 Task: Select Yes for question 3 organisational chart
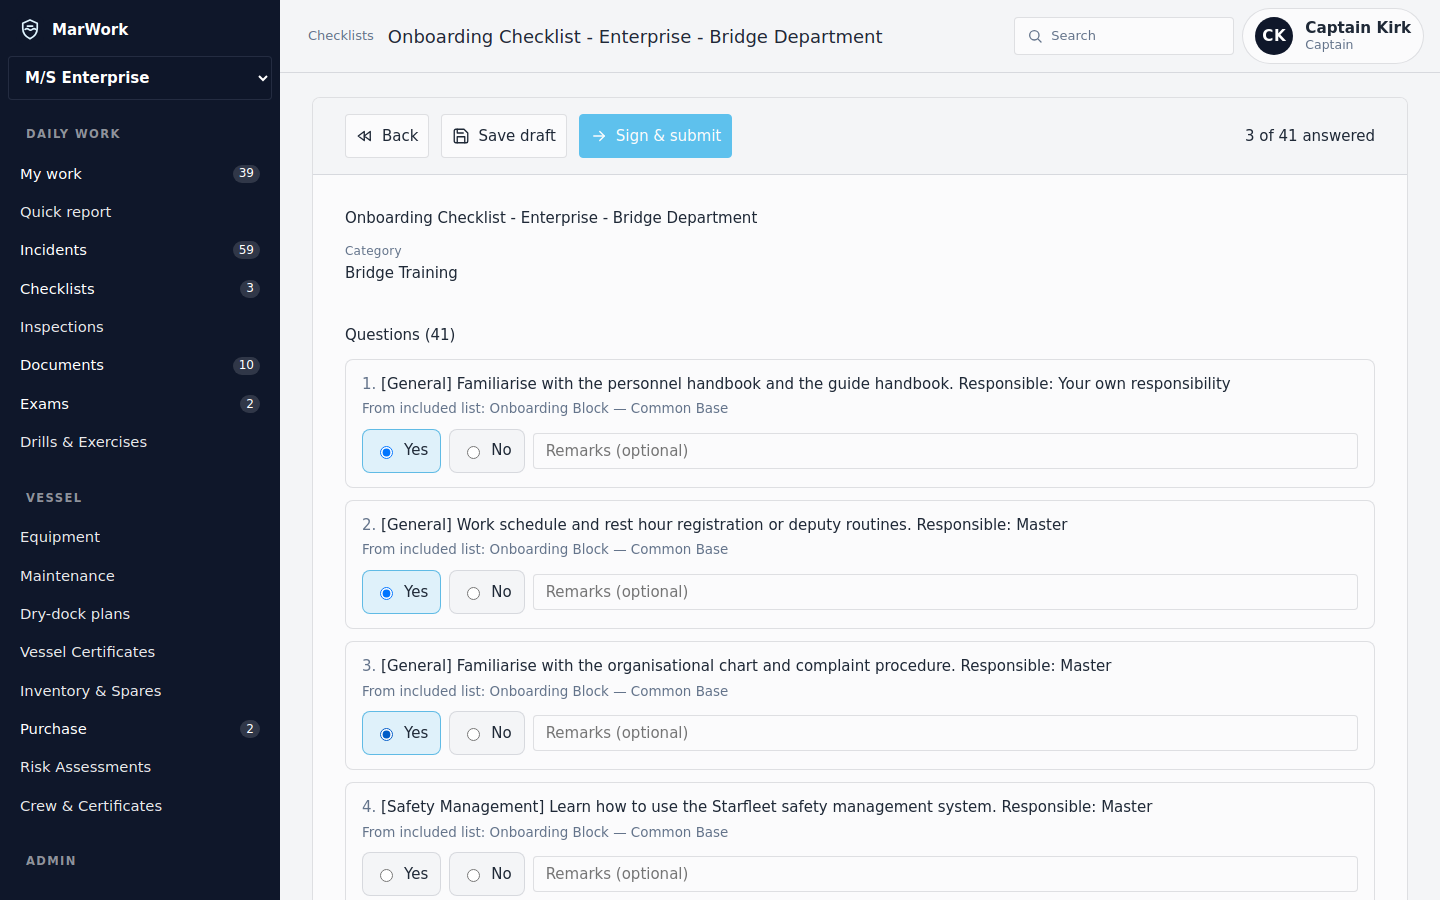(401, 733)
